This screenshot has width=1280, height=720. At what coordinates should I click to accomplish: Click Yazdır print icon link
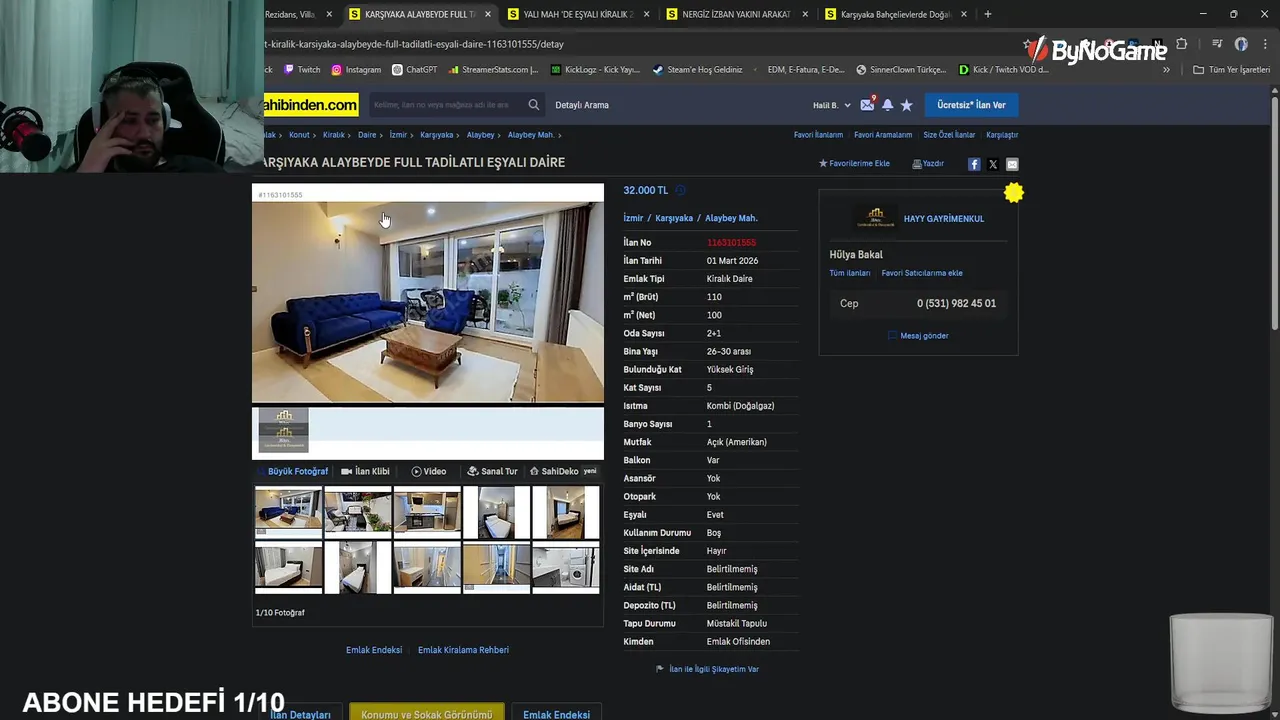click(928, 164)
